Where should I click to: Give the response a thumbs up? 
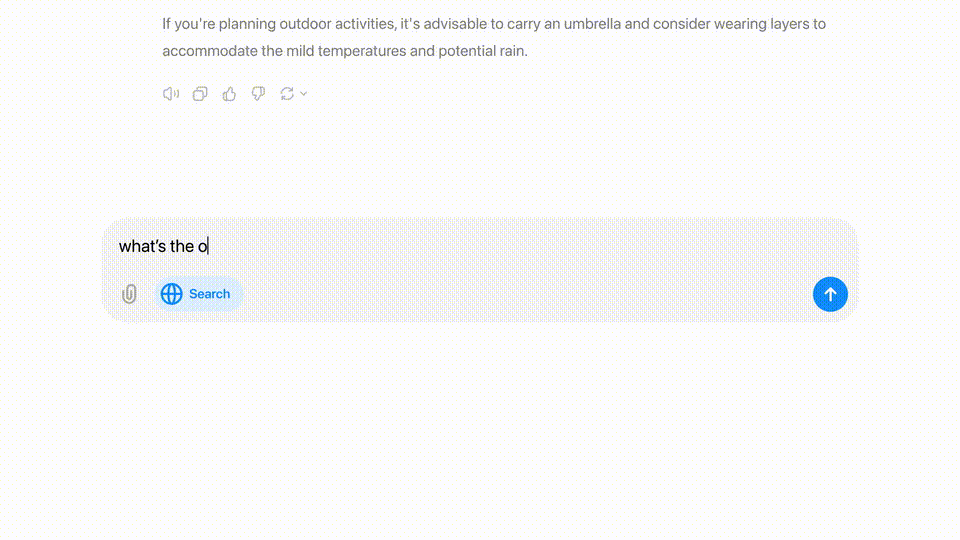pyautogui.click(x=229, y=94)
